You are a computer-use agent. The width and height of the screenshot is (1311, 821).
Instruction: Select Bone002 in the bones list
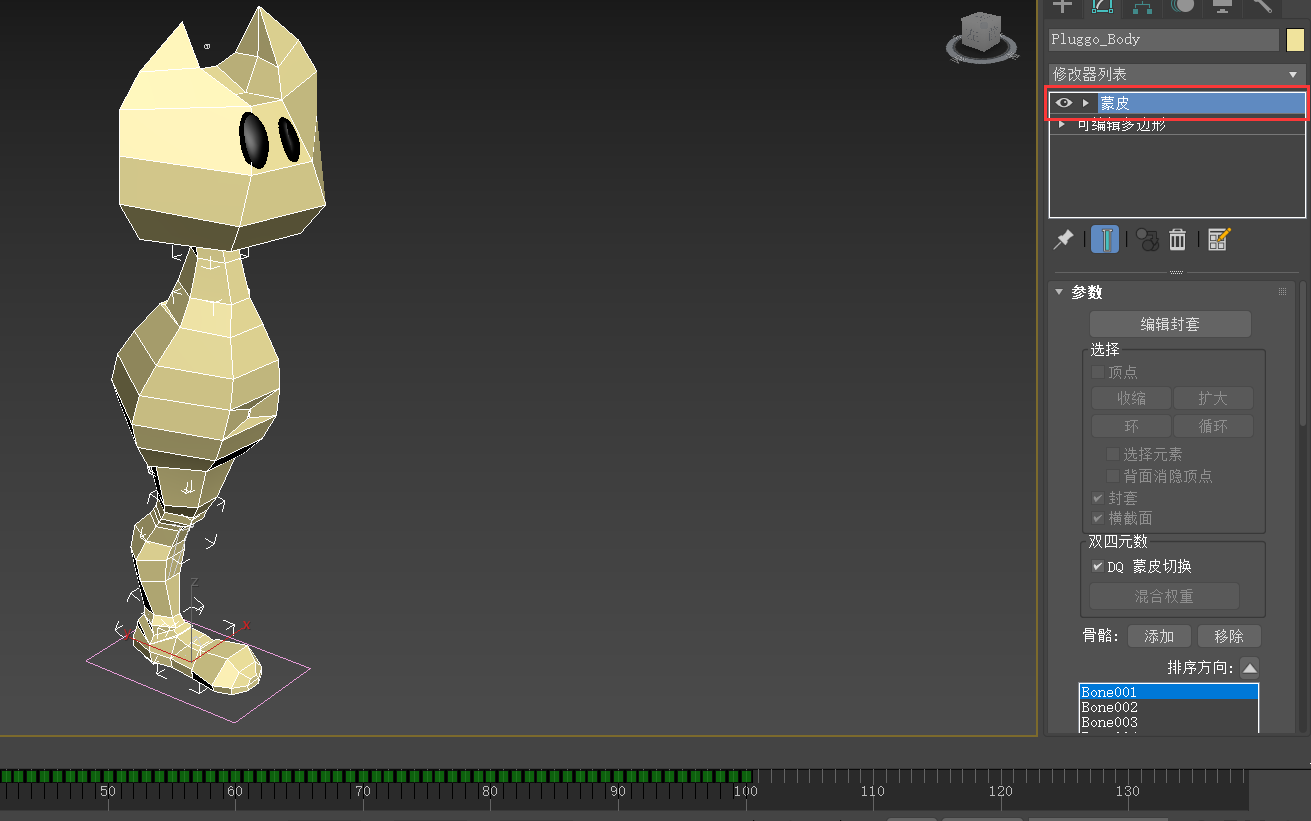tap(1108, 707)
